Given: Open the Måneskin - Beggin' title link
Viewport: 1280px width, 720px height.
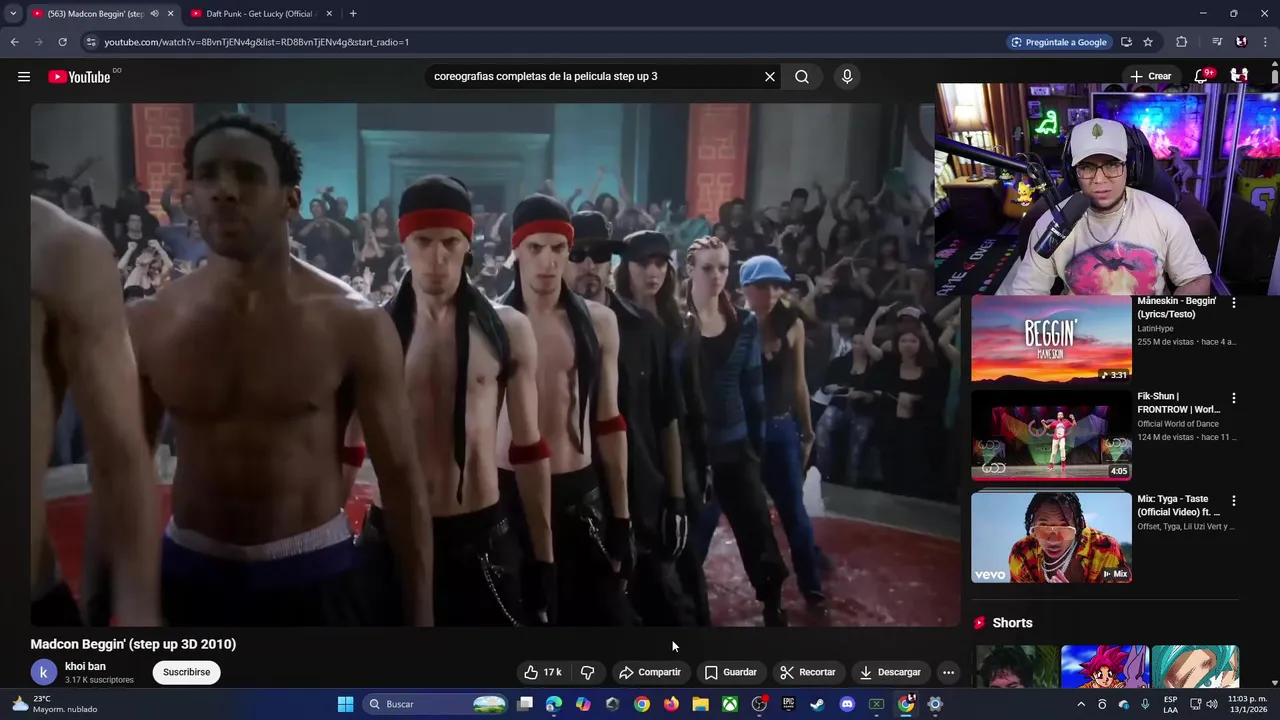Looking at the screenshot, I should (x=1176, y=307).
